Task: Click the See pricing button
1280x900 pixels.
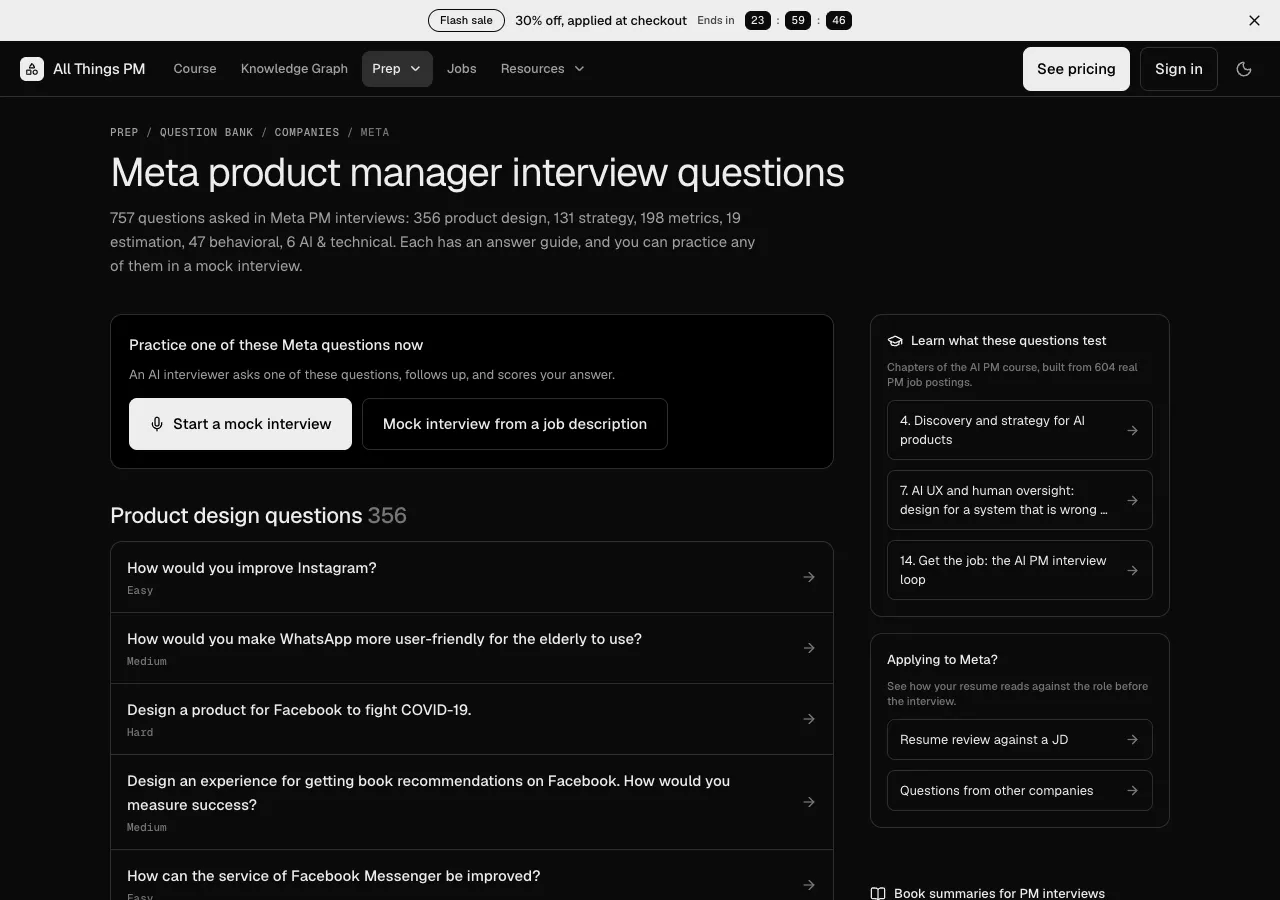Action: click(1076, 69)
